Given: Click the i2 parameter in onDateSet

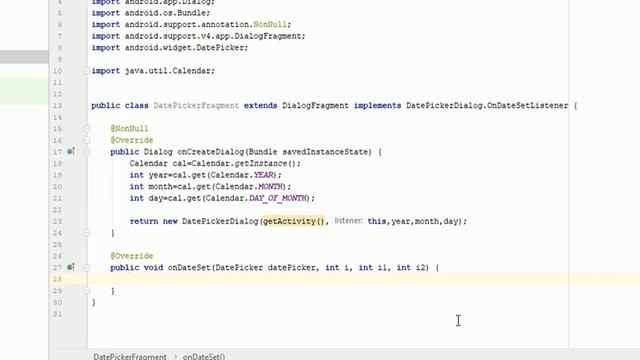Looking at the screenshot, I should coord(420,267).
